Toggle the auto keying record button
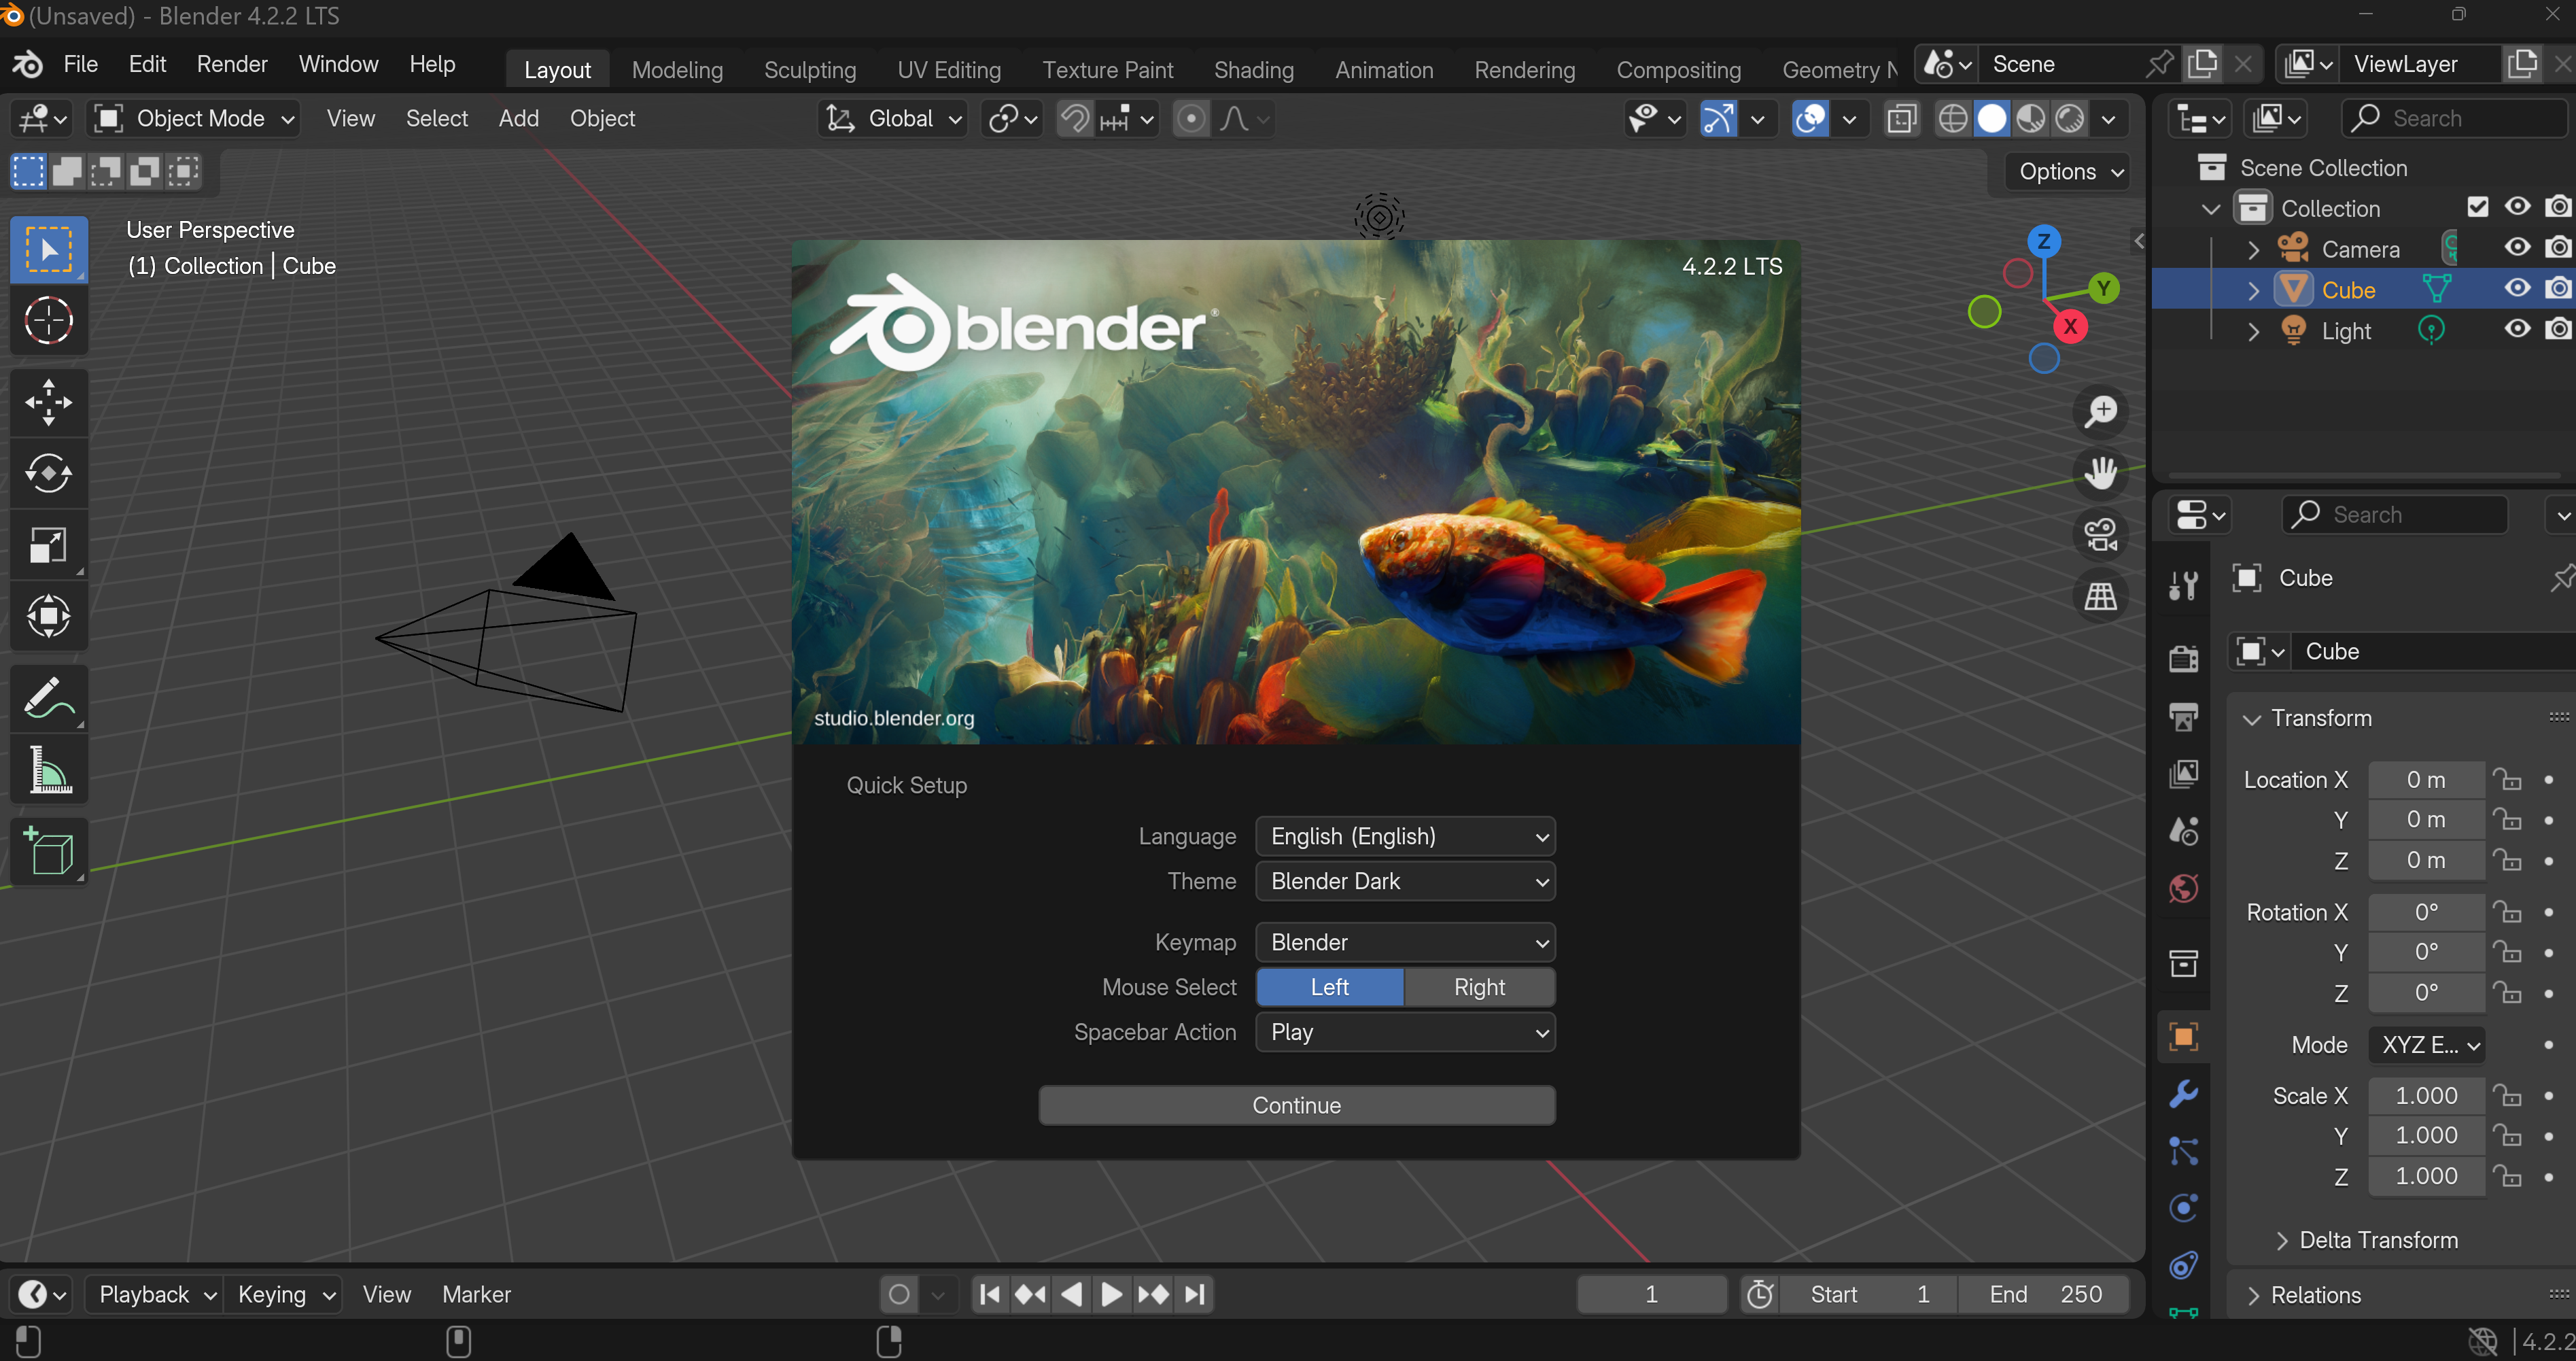The image size is (2576, 1361). (899, 1295)
